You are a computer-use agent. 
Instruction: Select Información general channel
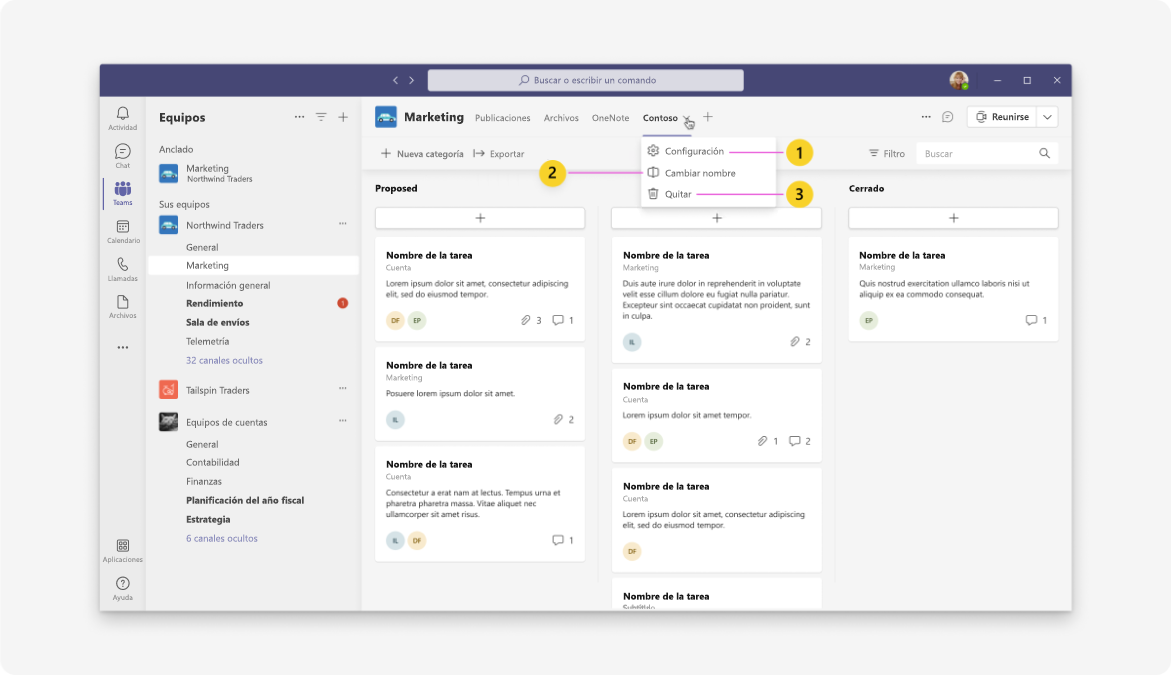point(228,286)
